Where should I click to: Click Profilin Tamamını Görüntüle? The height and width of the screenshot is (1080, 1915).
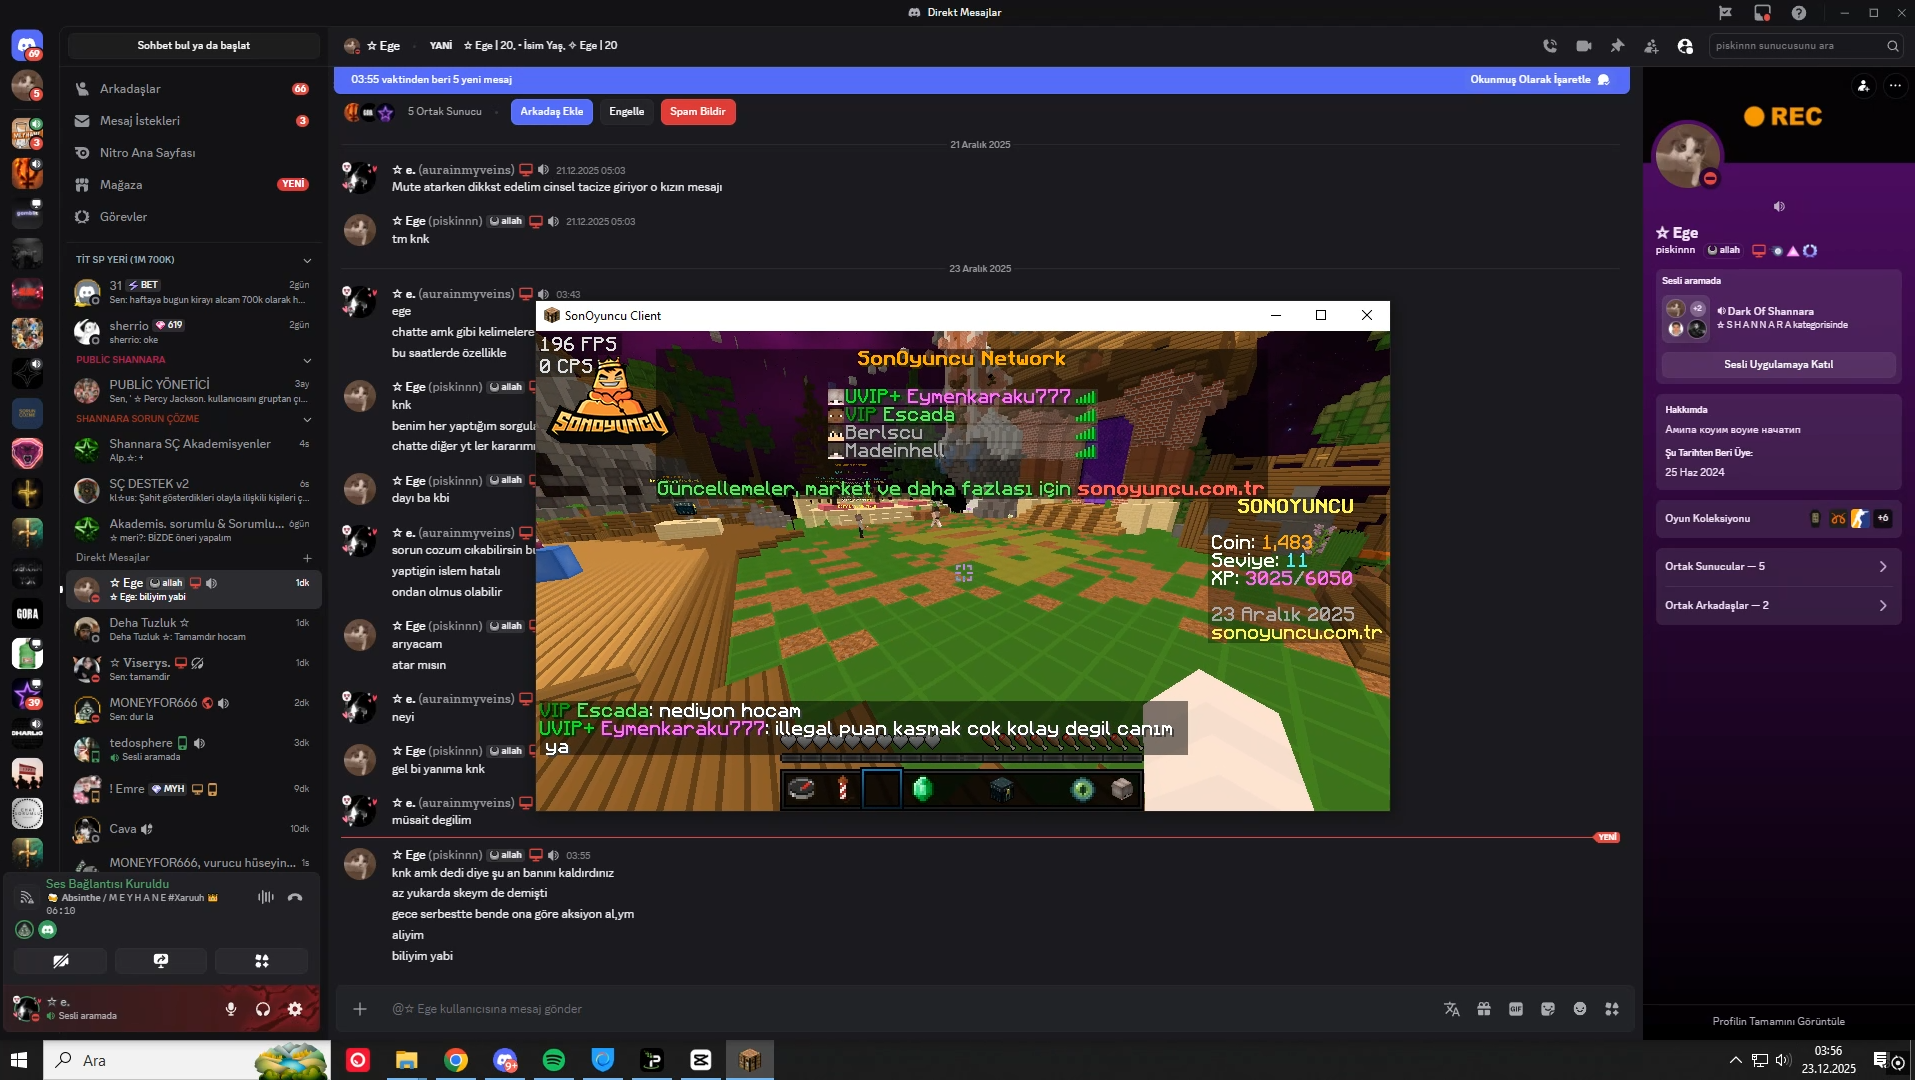click(1778, 1021)
